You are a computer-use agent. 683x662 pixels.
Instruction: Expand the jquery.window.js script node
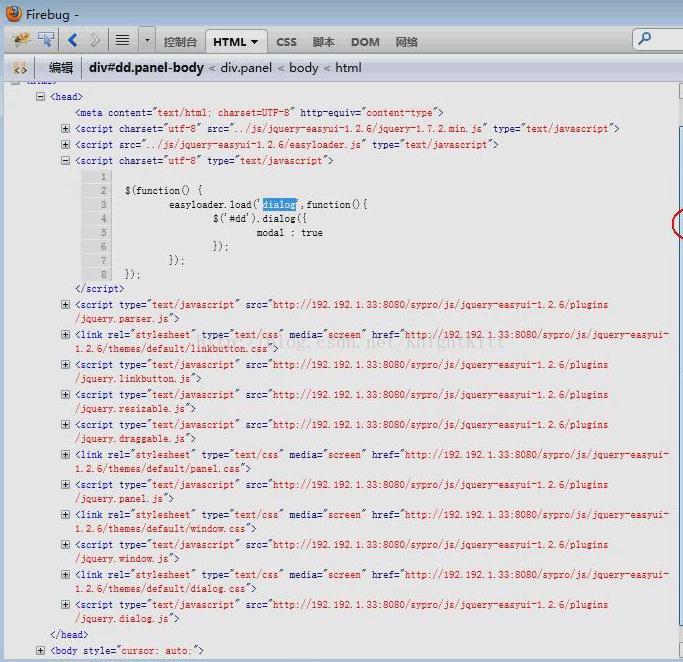[65, 545]
